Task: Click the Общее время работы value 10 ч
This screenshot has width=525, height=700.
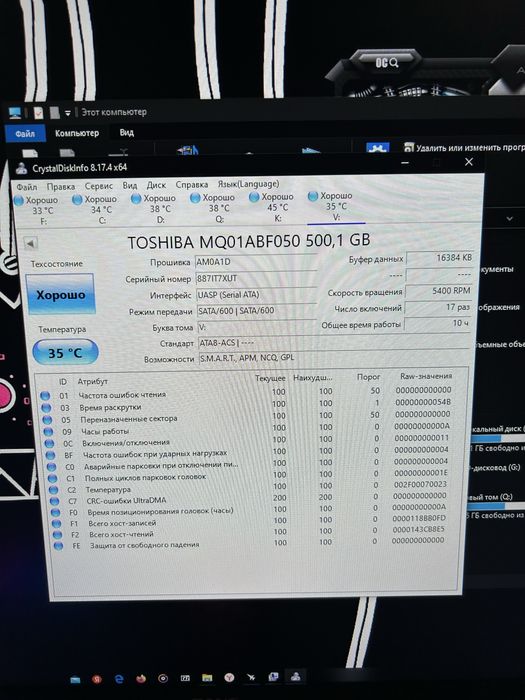Action: [x=438, y=323]
